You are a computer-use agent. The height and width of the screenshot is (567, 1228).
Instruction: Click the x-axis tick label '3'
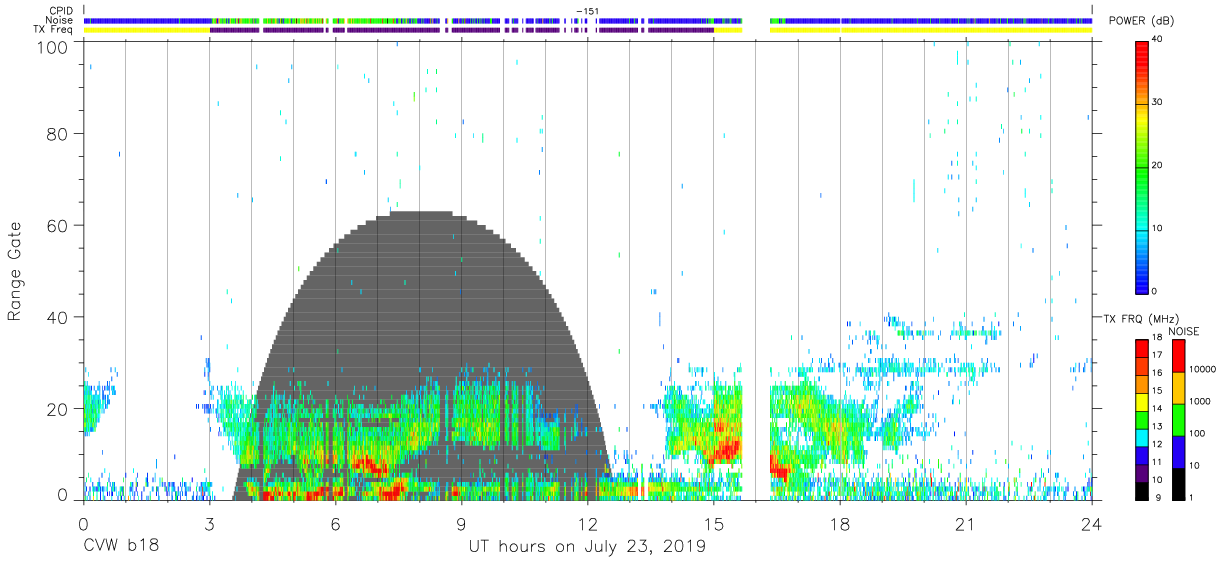click(x=209, y=525)
